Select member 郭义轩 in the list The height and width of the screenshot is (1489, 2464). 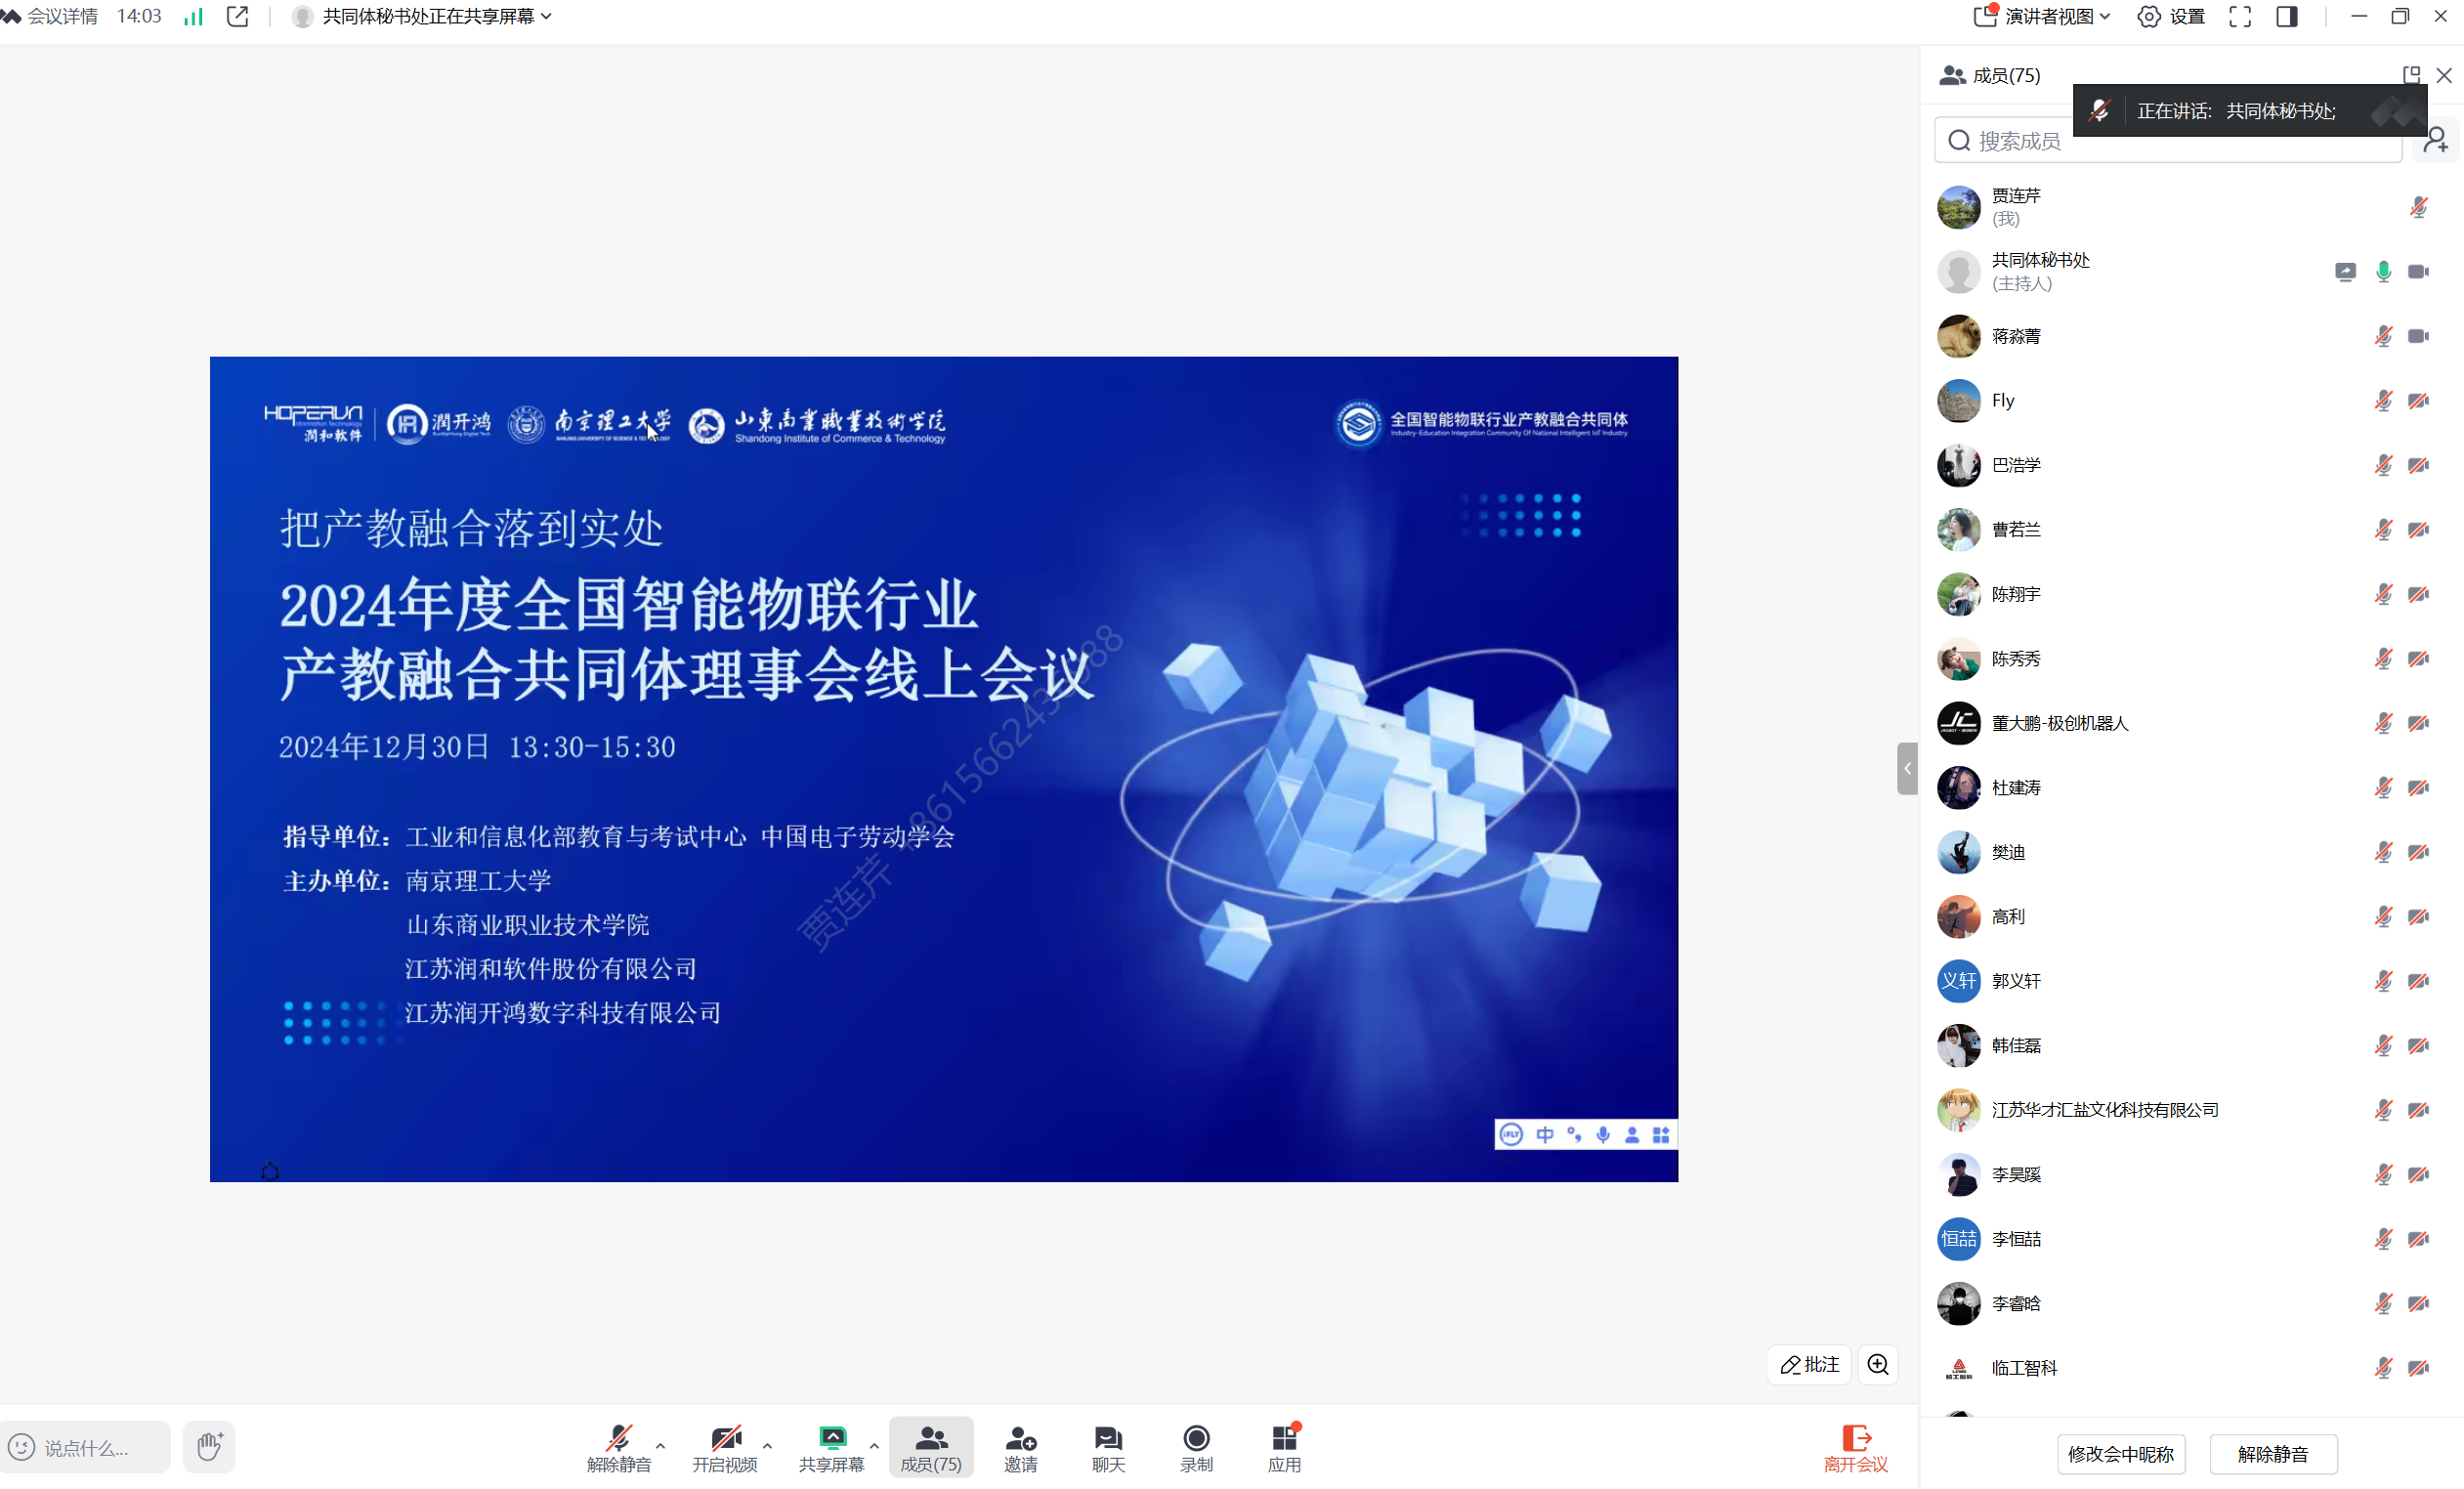(2190, 981)
